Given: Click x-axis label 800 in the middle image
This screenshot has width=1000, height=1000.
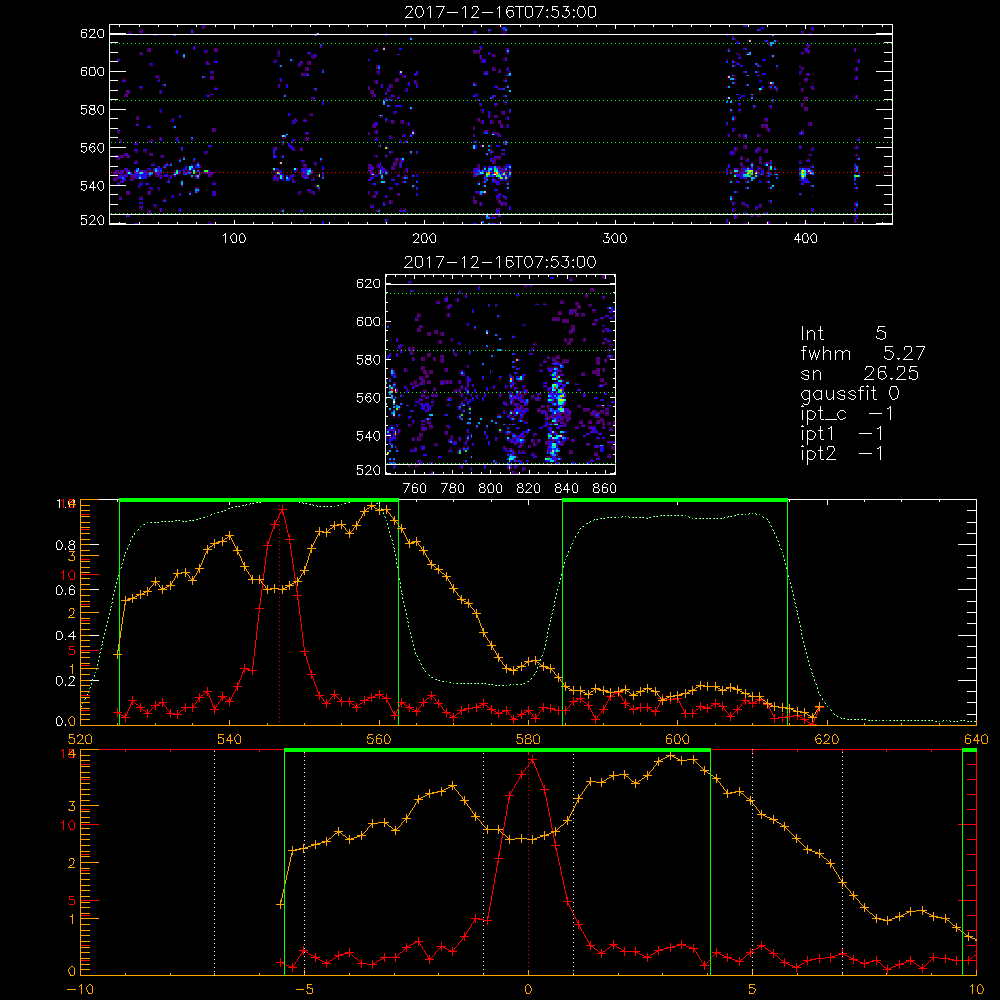Looking at the screenshot, I should [x=490, y=489].
